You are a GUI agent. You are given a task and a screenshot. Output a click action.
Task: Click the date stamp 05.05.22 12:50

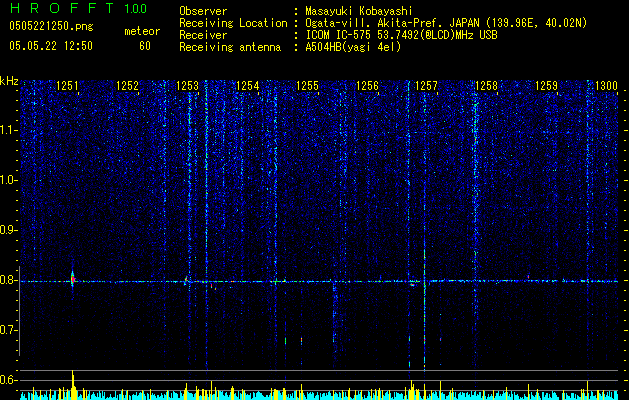pos(51,46)
